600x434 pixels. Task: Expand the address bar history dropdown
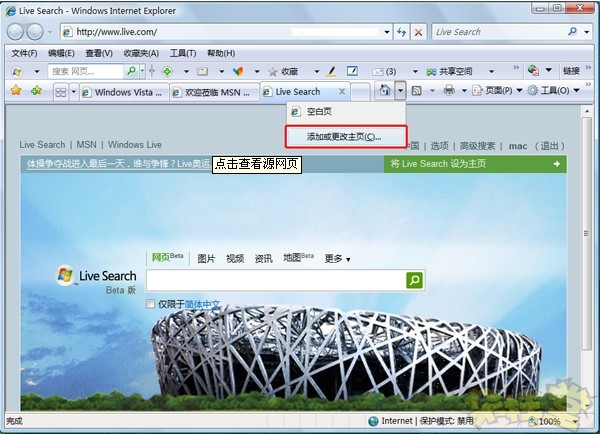click(x=387, y=32)
